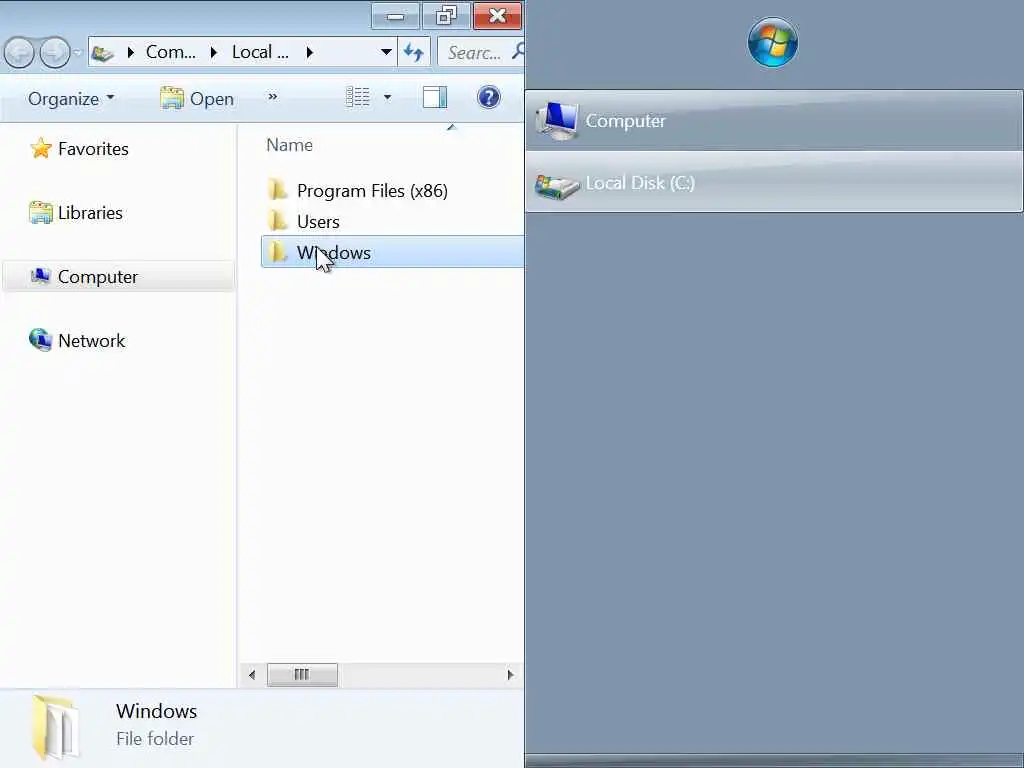
Task: Click the Favorites star icon
Action: tap(40, 148)
